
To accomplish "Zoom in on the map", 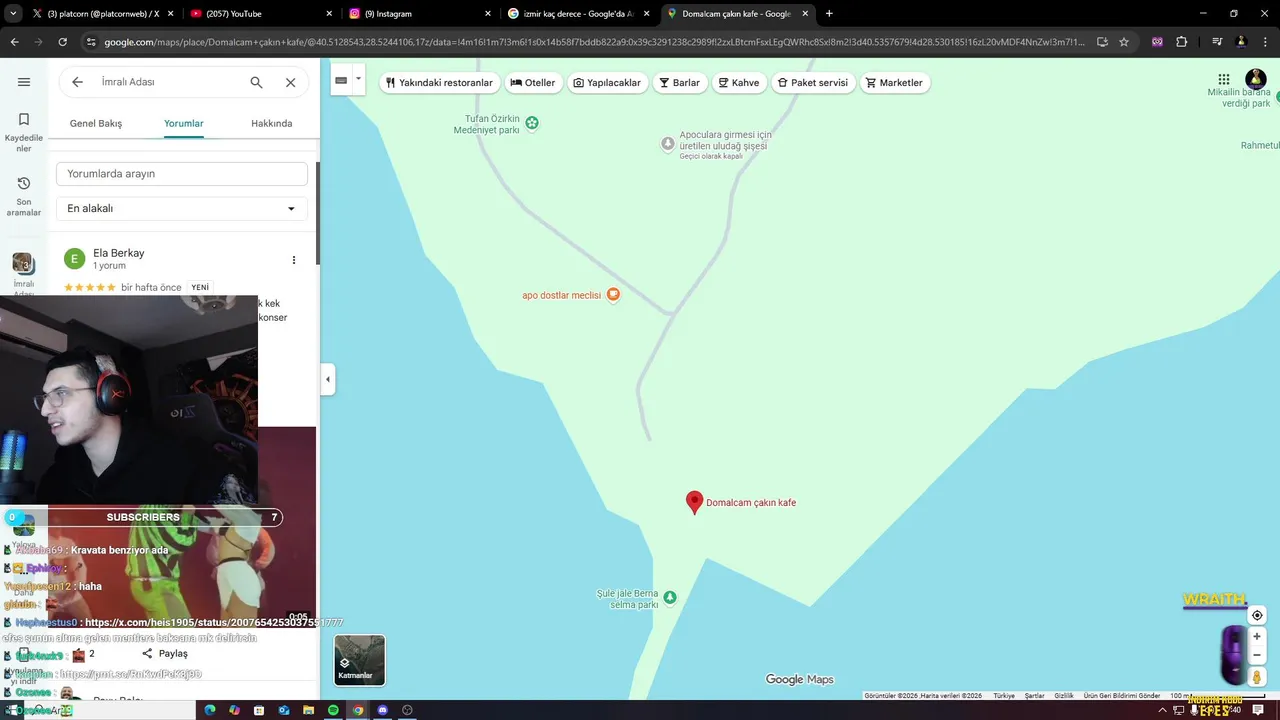I will [1257, 637].
